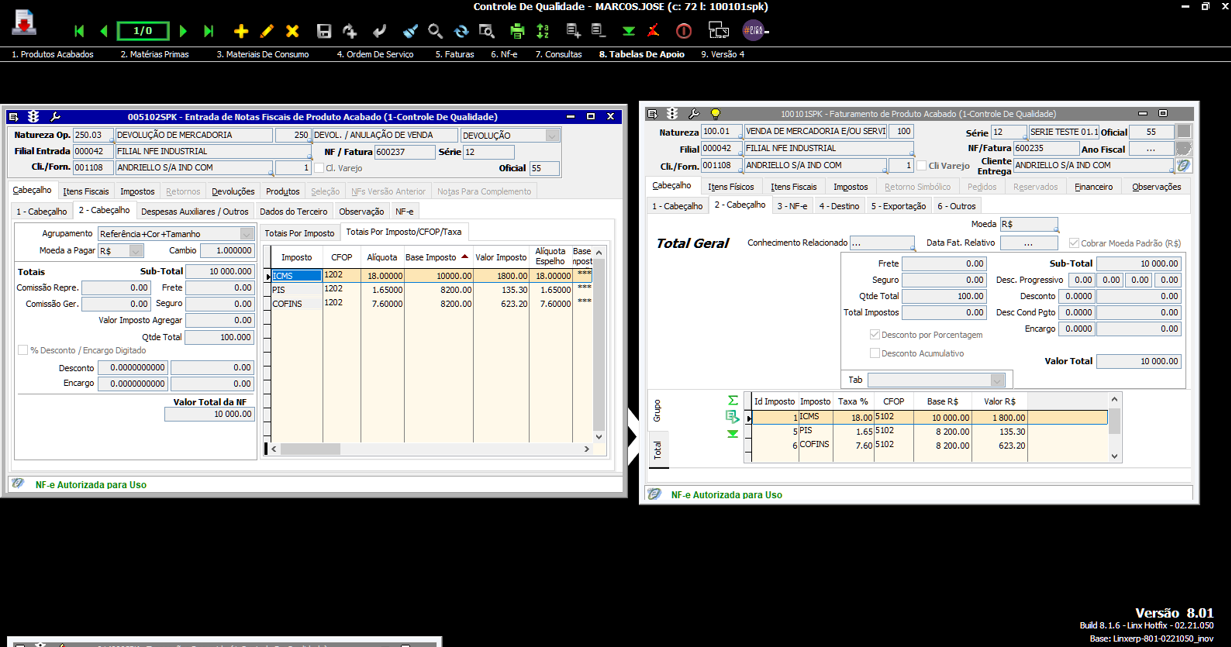Edit record with yellow pencil icon
The width and height of the screenshot is (1231, 647).
click(x=266, y=31)
